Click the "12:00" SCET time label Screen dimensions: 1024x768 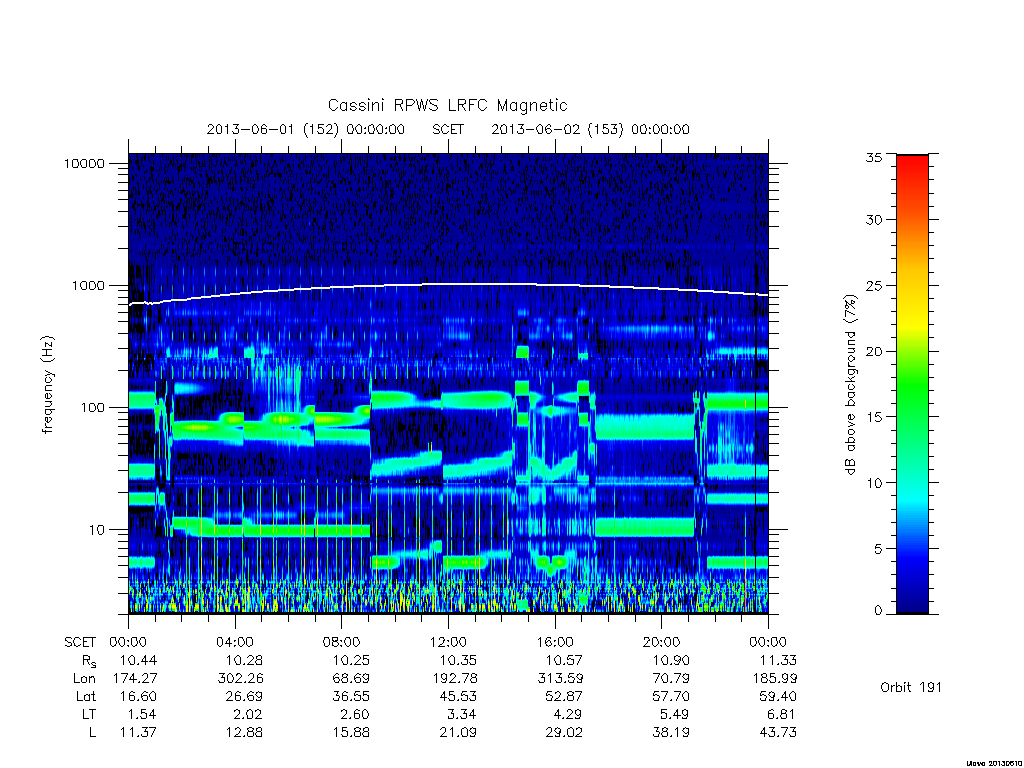click(x=448, y=643)
